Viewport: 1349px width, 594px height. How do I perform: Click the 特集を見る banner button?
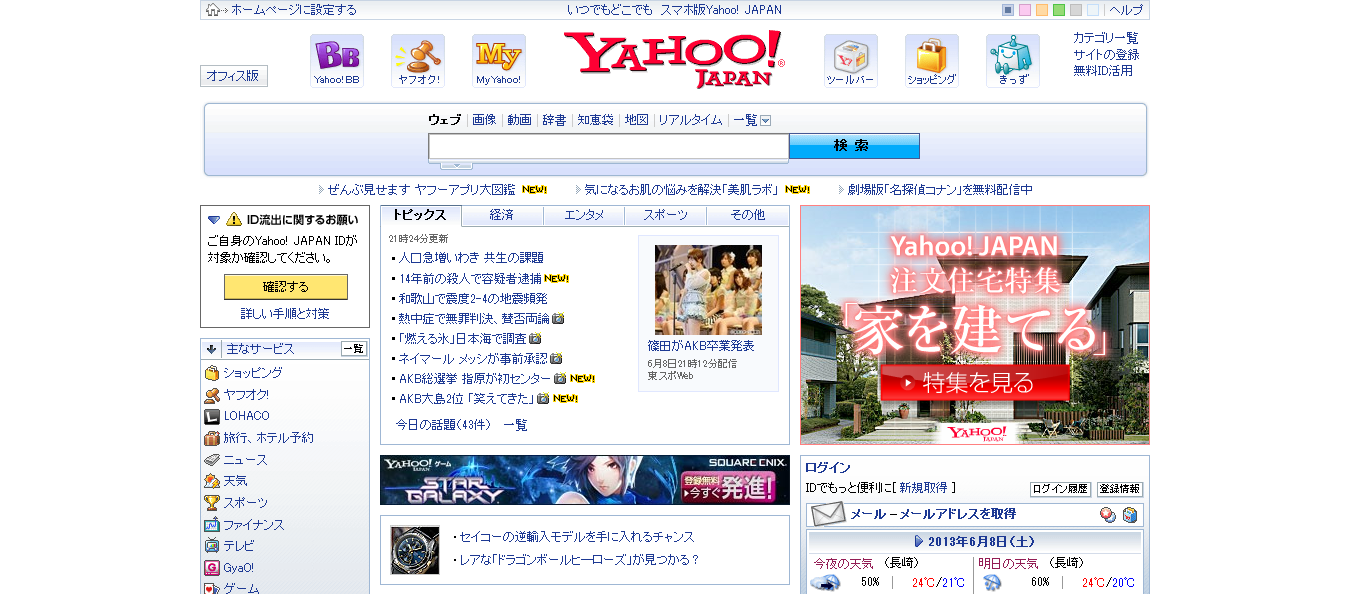point(975,382)
